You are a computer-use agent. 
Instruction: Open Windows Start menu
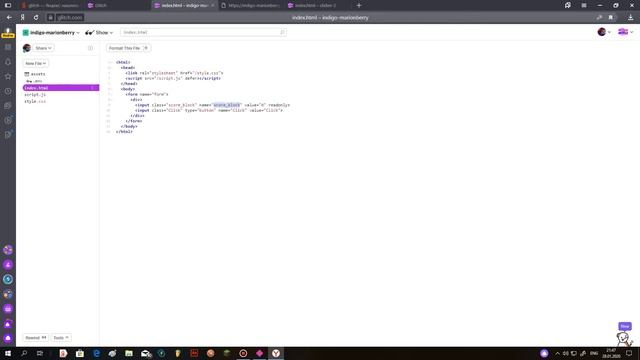[8, 353]
